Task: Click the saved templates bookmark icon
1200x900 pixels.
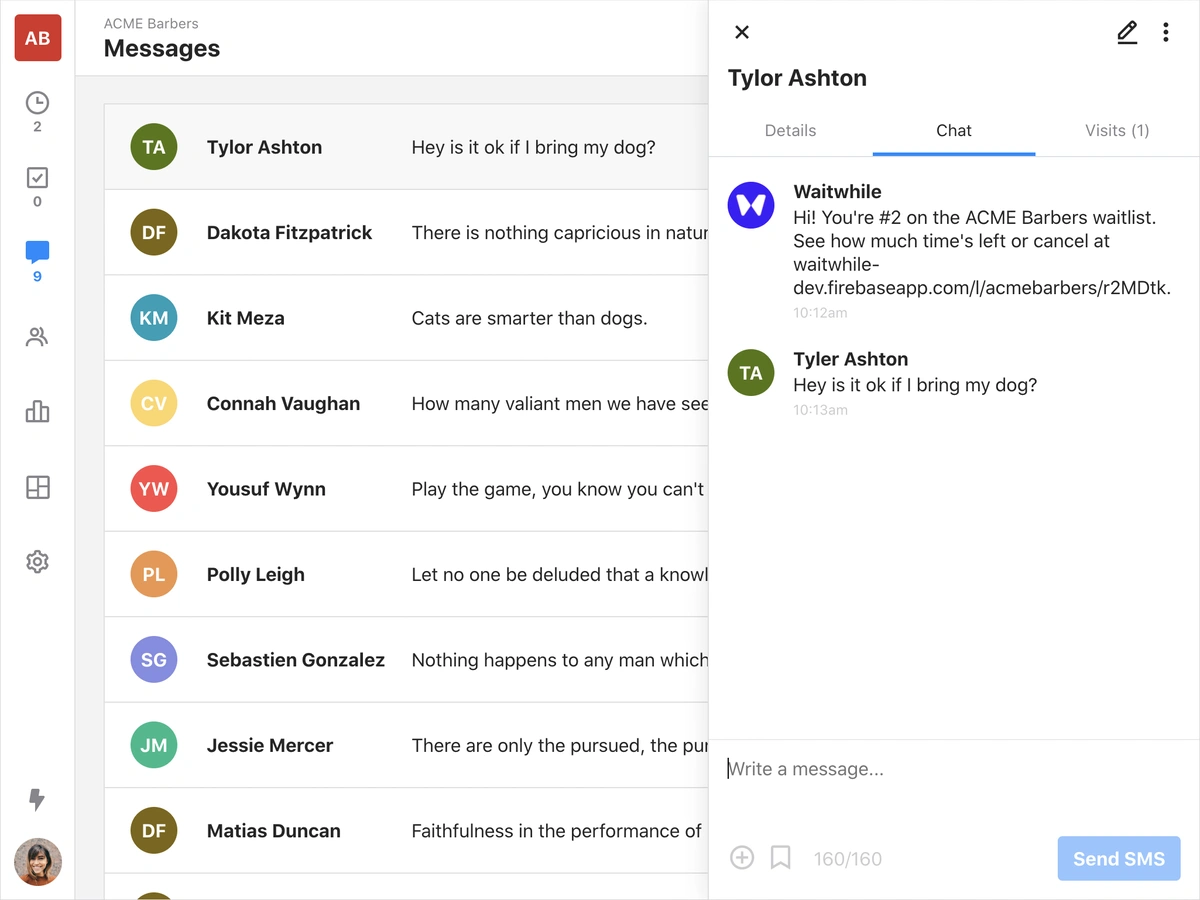Action: click(x=781, y=857)
